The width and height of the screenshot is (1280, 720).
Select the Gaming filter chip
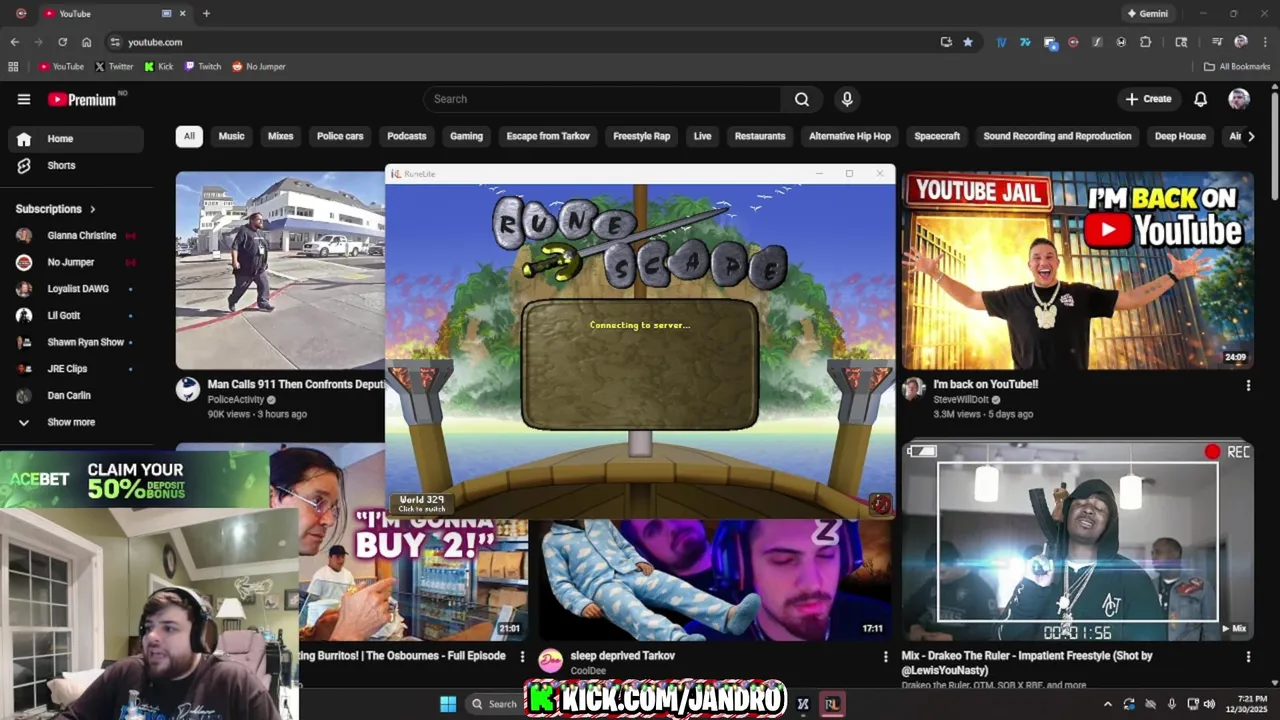466,136
